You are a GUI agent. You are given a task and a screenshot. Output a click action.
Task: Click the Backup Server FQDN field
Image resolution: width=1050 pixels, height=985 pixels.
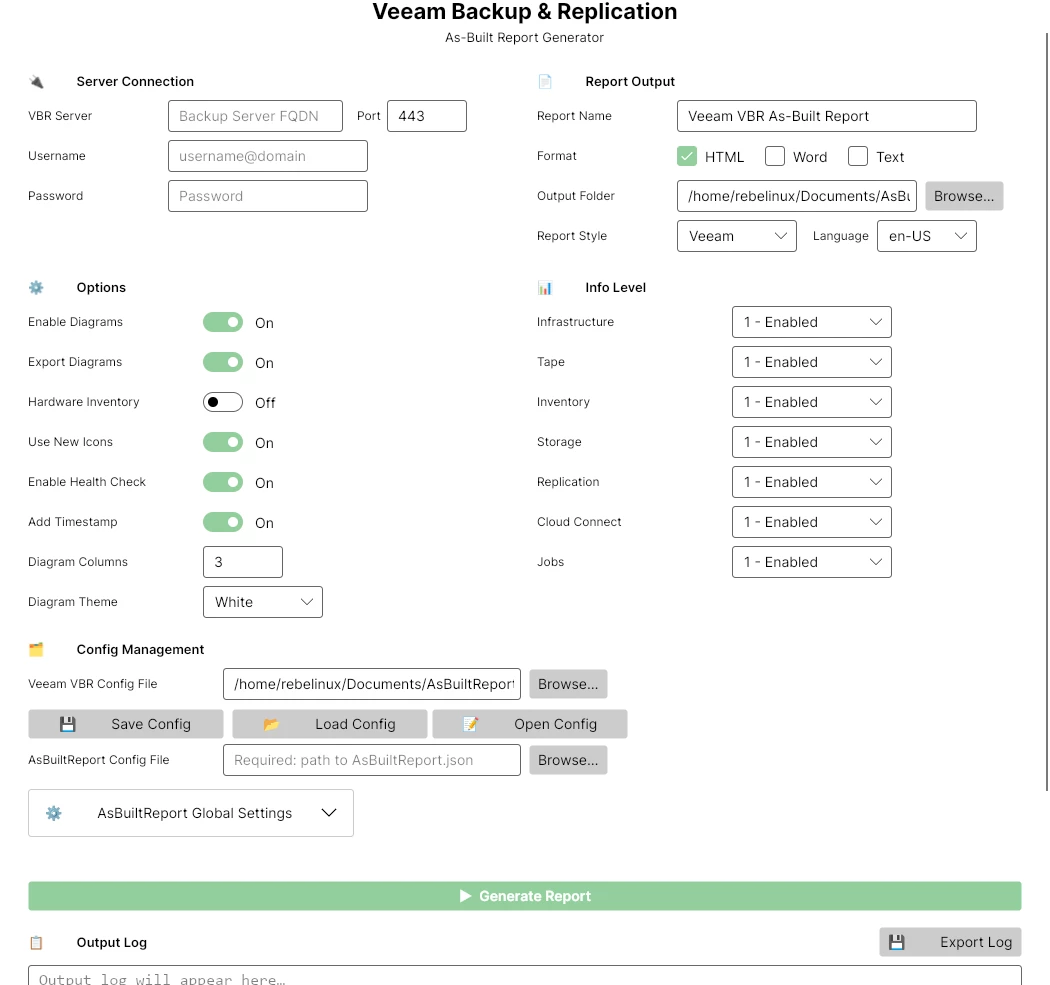point(255,117)
